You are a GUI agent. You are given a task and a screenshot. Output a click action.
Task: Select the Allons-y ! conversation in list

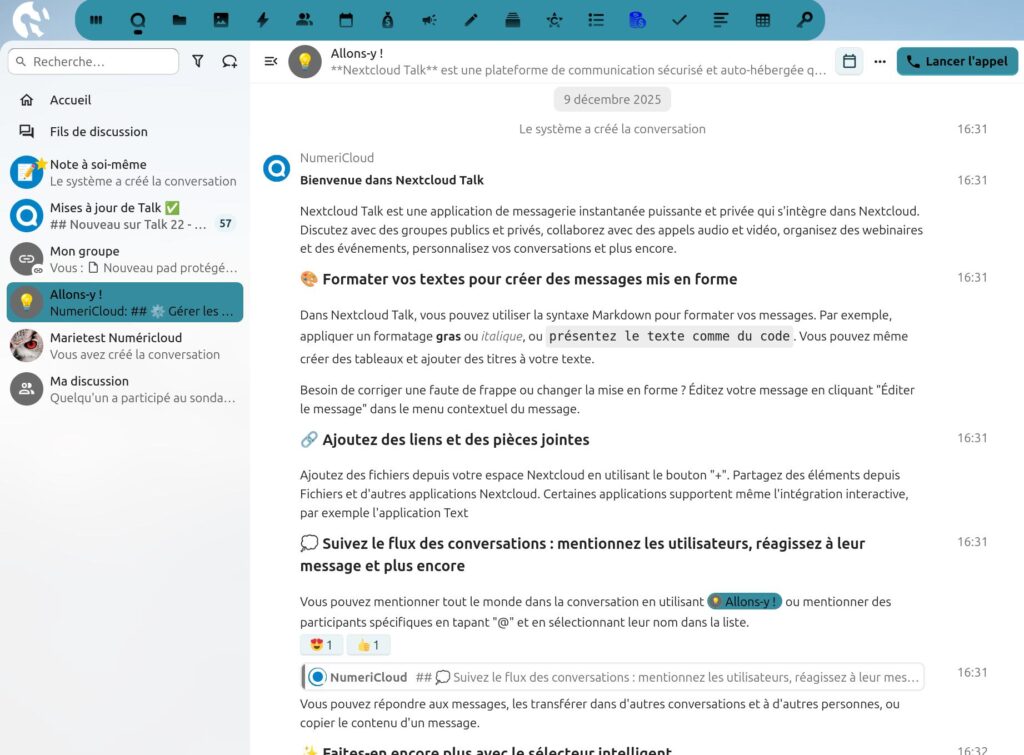click(x=125, y=302)
